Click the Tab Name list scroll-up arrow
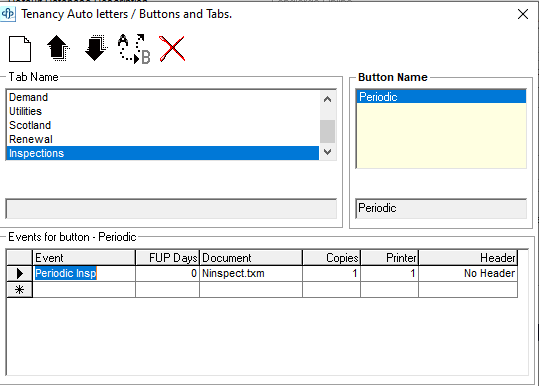 click(327, 99)
